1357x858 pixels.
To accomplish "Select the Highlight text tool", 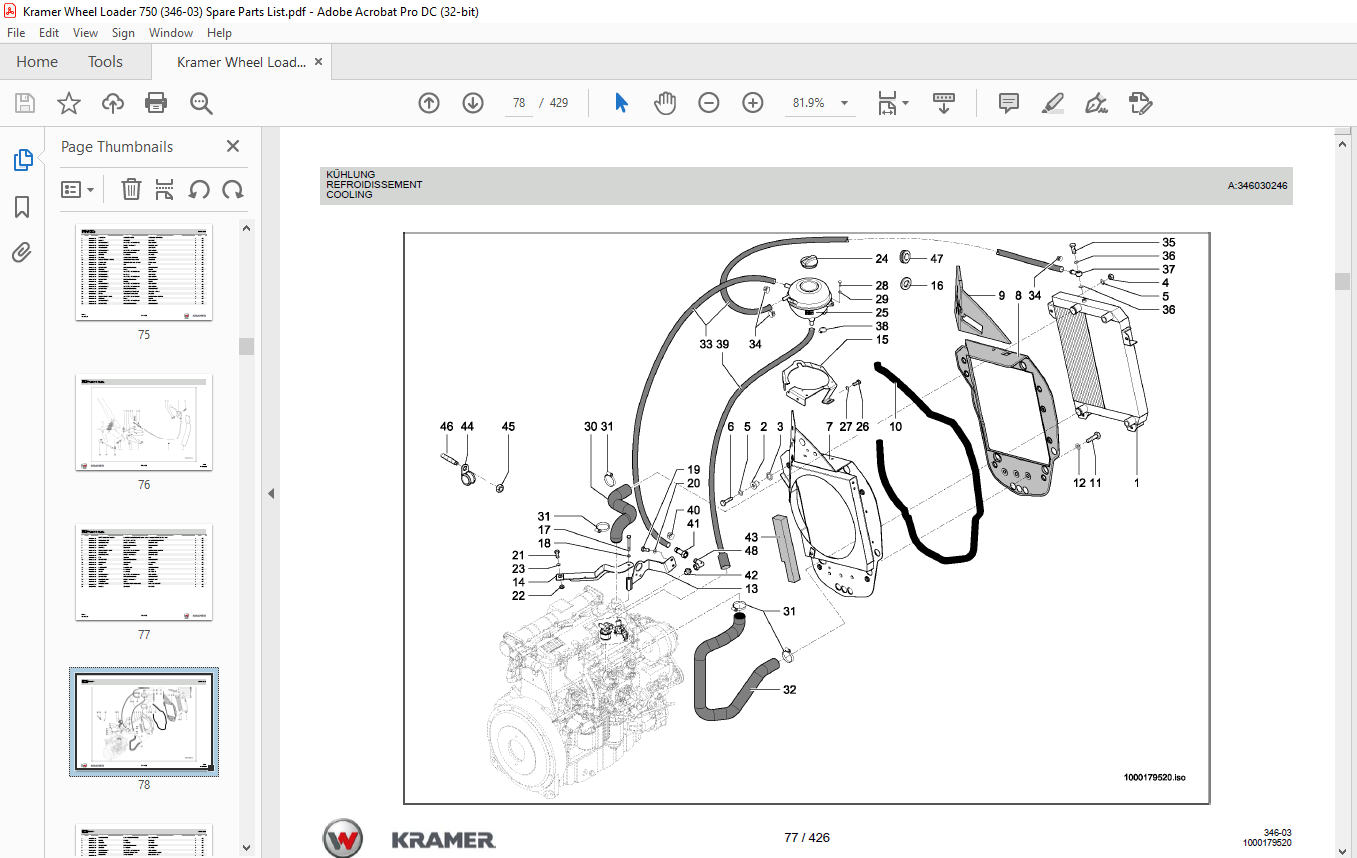I will click(1052, 103).
